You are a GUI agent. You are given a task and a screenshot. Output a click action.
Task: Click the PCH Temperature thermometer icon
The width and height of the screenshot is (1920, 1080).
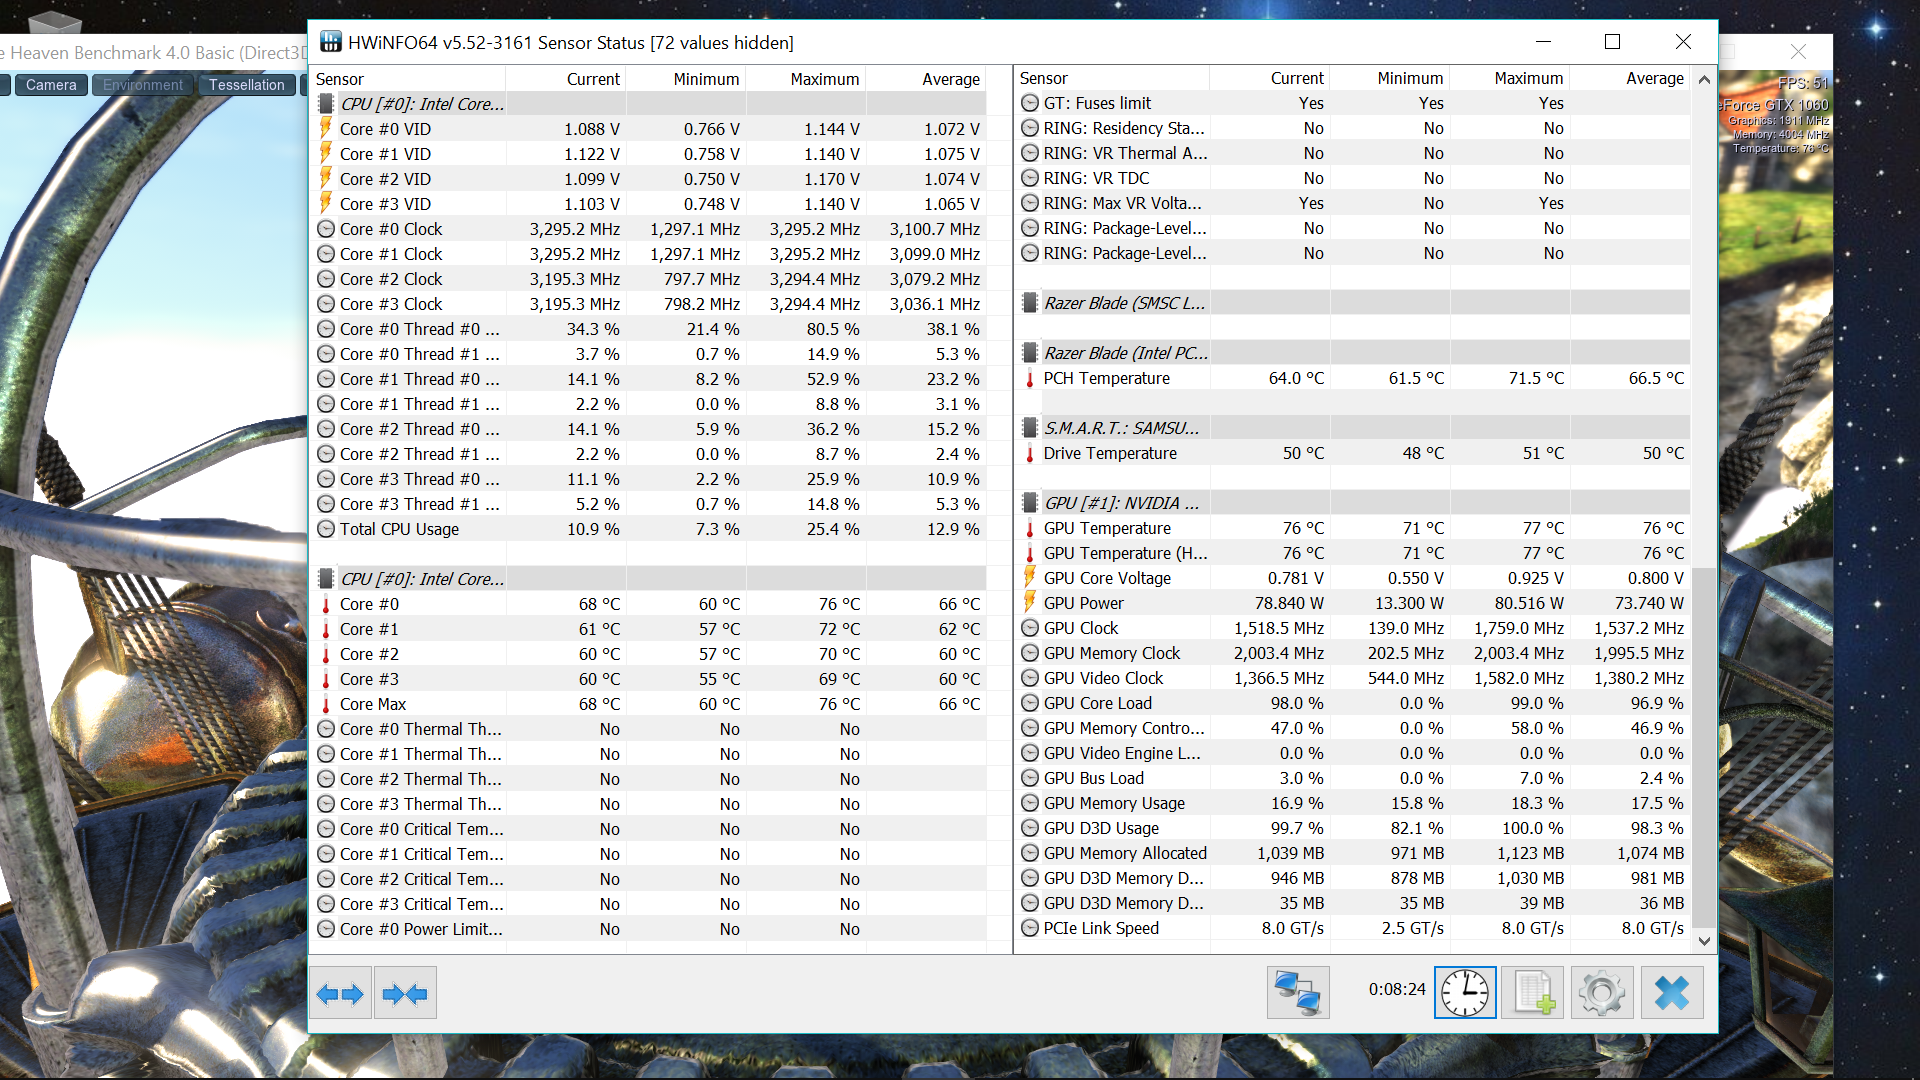(1030, 378)
